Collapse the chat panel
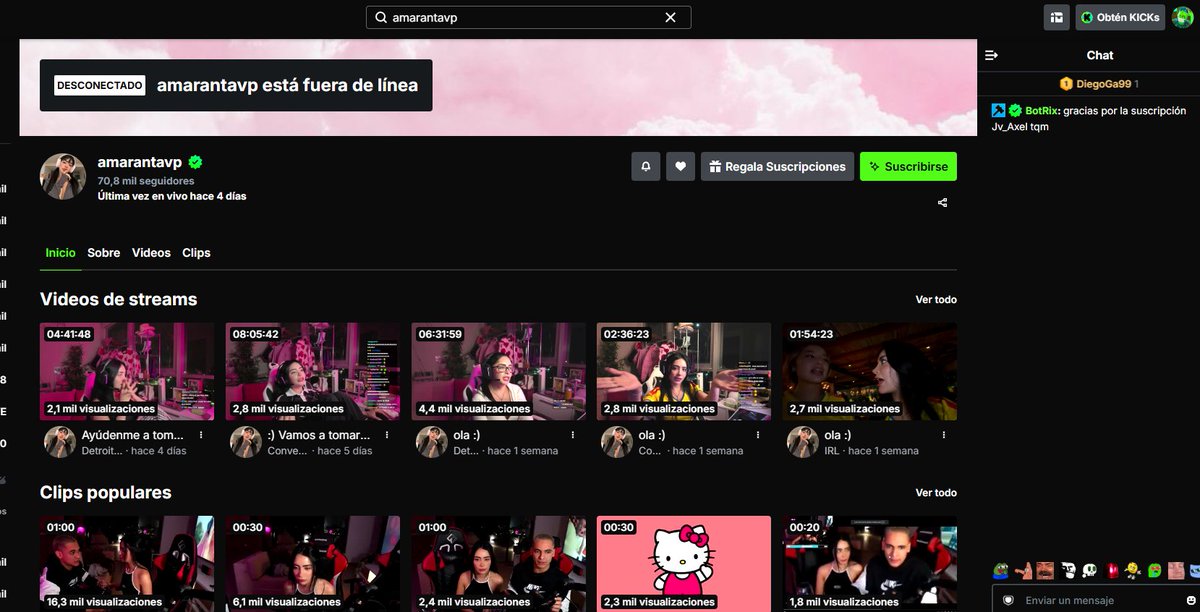 click(x=992, y=55)
